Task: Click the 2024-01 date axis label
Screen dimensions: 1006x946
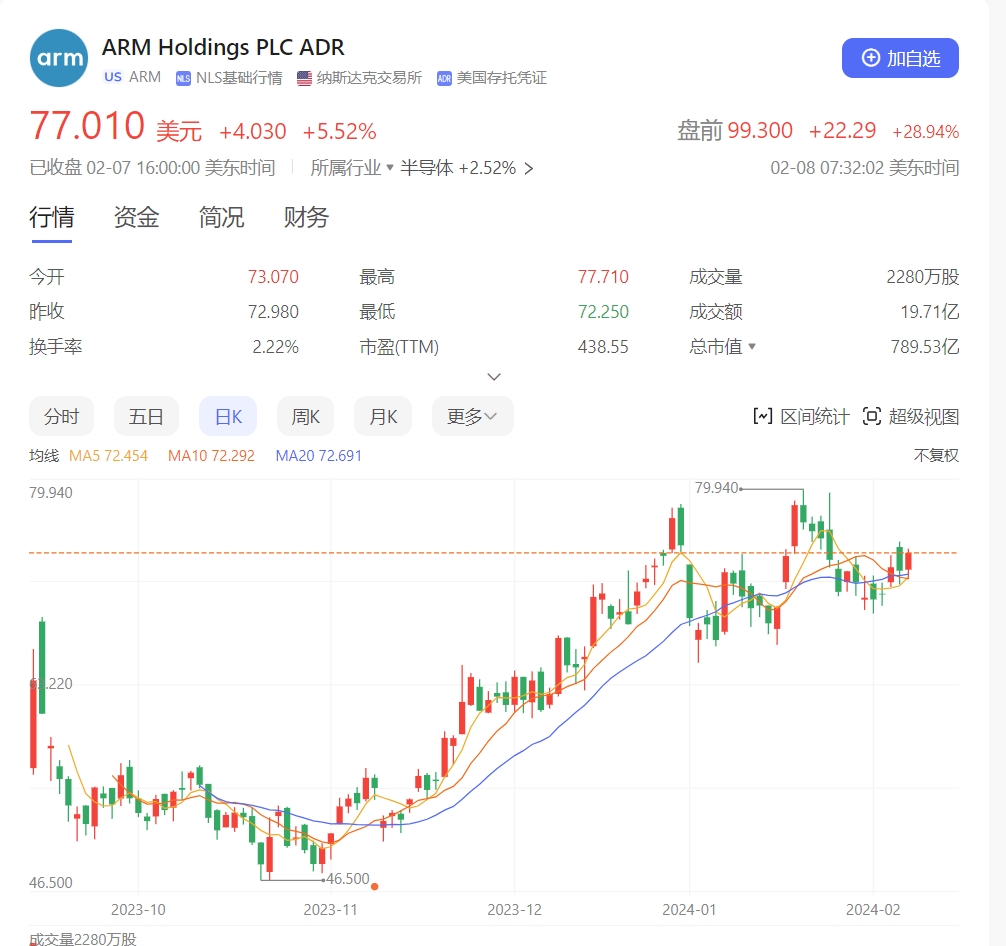Action: [689, 910]
